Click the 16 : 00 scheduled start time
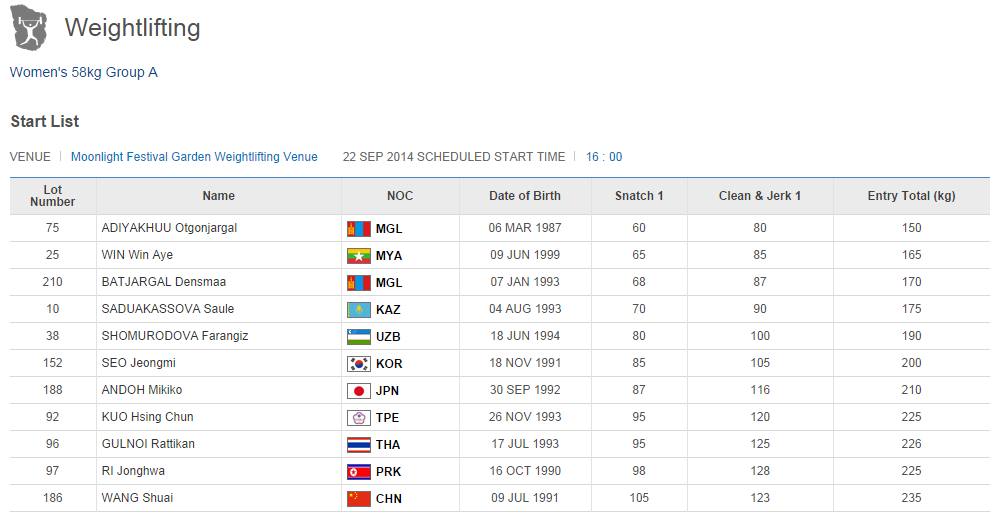 [604, 157]
